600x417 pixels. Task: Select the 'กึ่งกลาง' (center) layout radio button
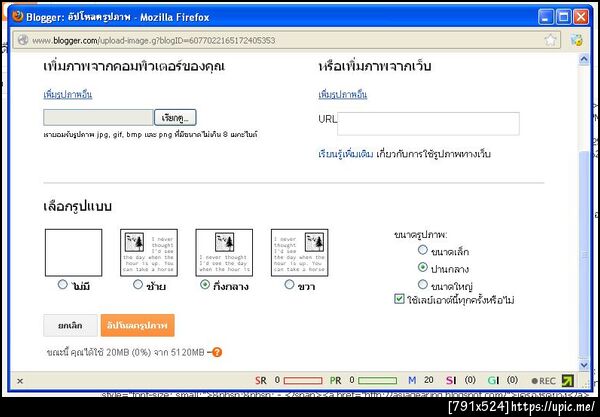point(205,285)
